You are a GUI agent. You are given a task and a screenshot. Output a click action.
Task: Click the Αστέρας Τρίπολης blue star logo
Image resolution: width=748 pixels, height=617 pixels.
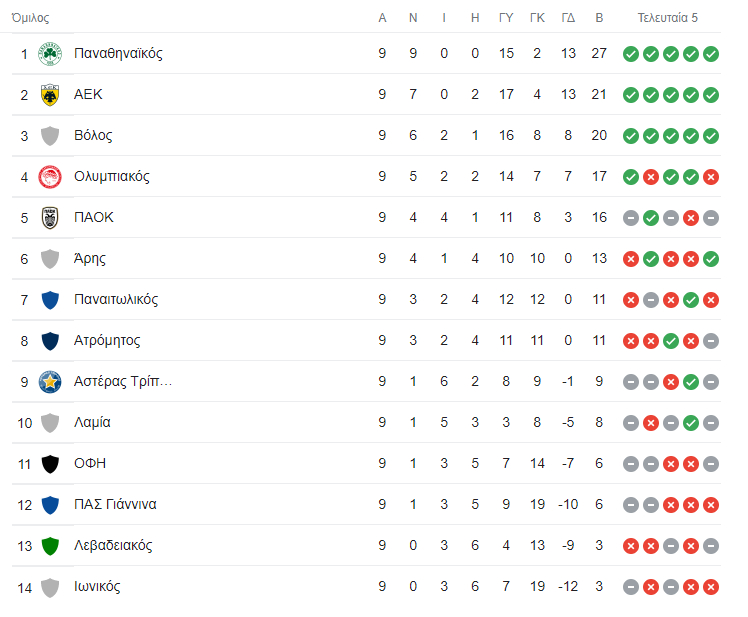pos(50,382)
